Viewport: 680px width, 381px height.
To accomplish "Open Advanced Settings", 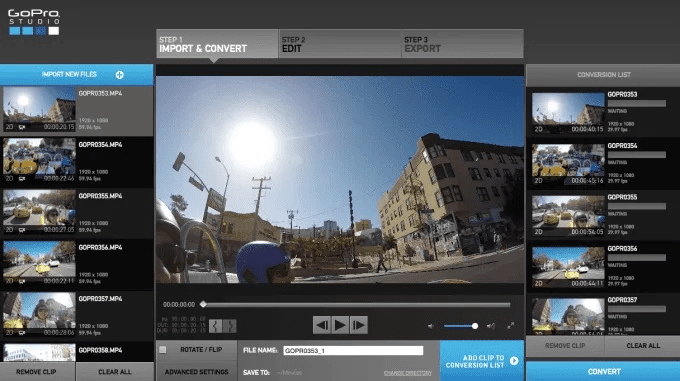I will [196, 372].
